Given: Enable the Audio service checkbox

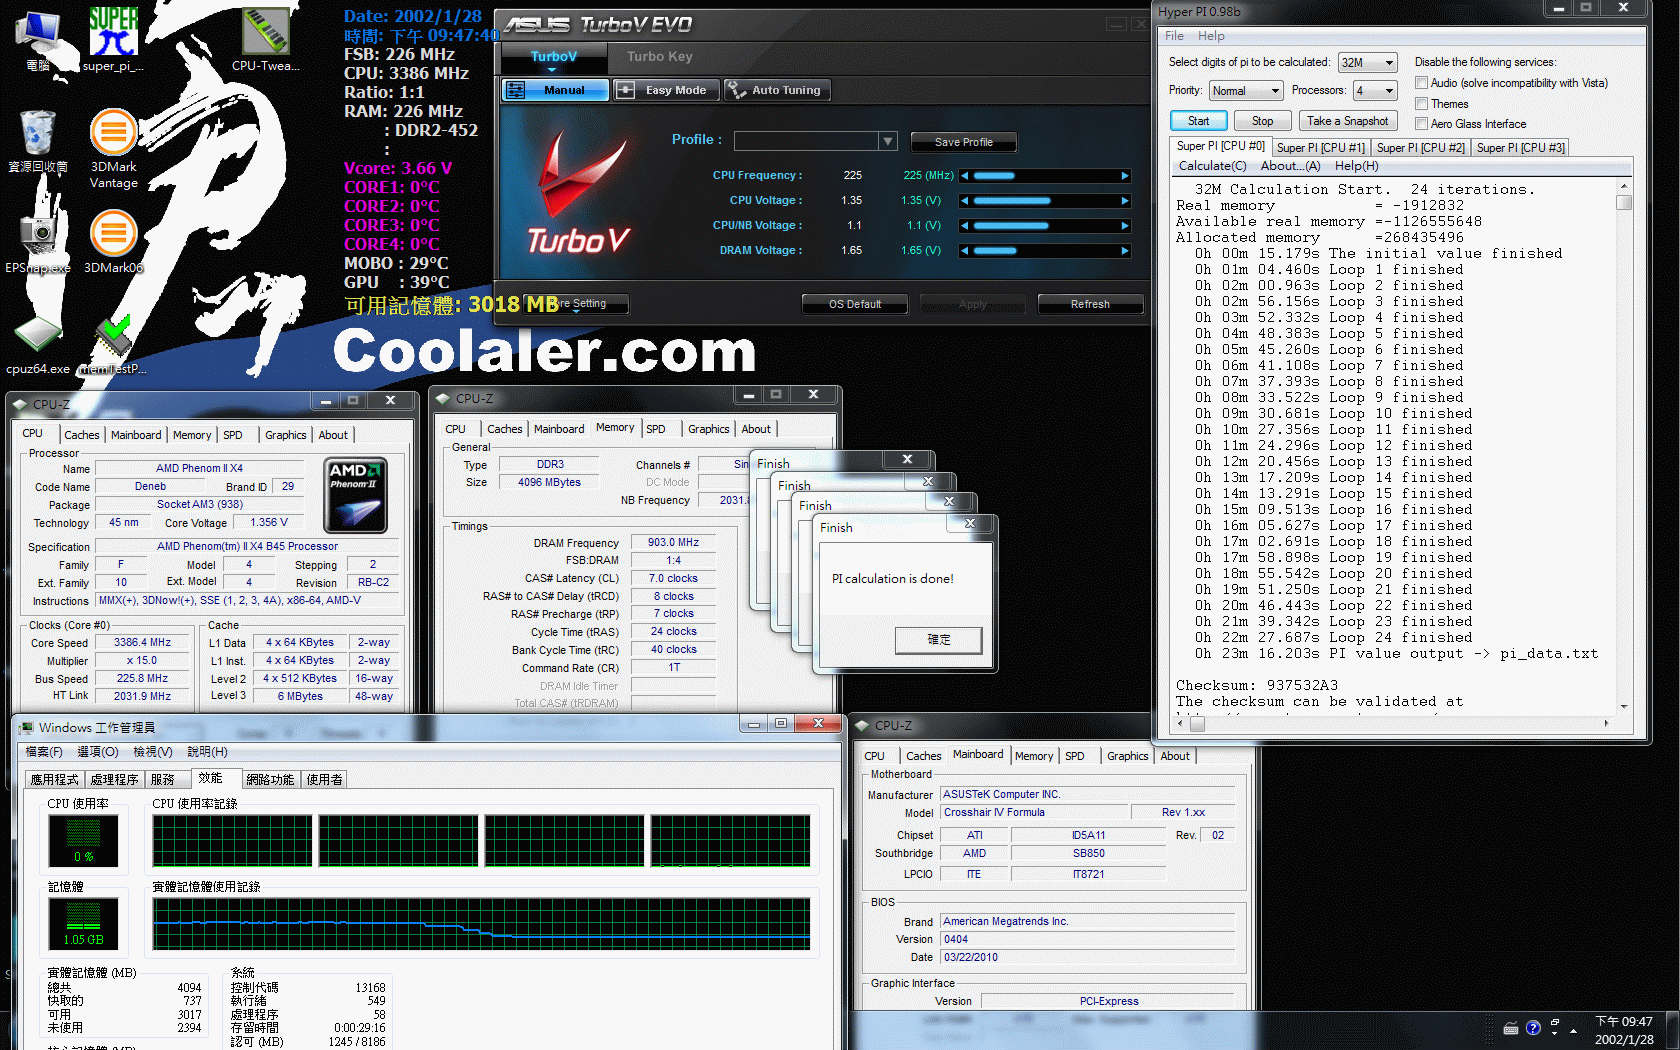Looking at the screenshot, I should [x=1421, y=83].
